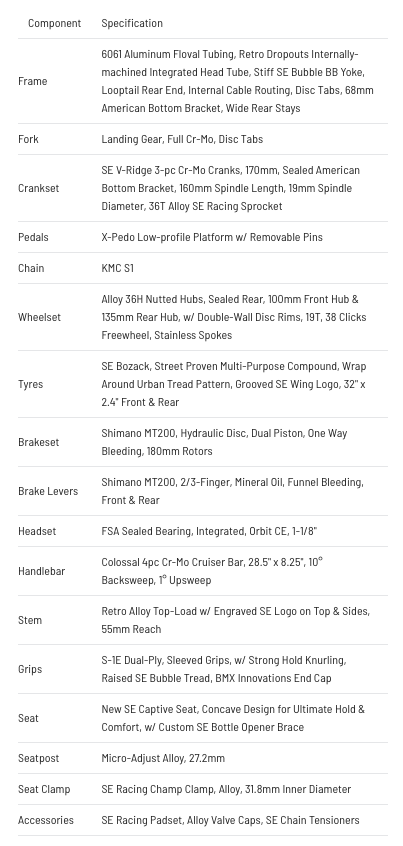Click the Specification column header
The width and height of the screenshot is (403, 846).
pyautogui.click(x=132, y=23)
